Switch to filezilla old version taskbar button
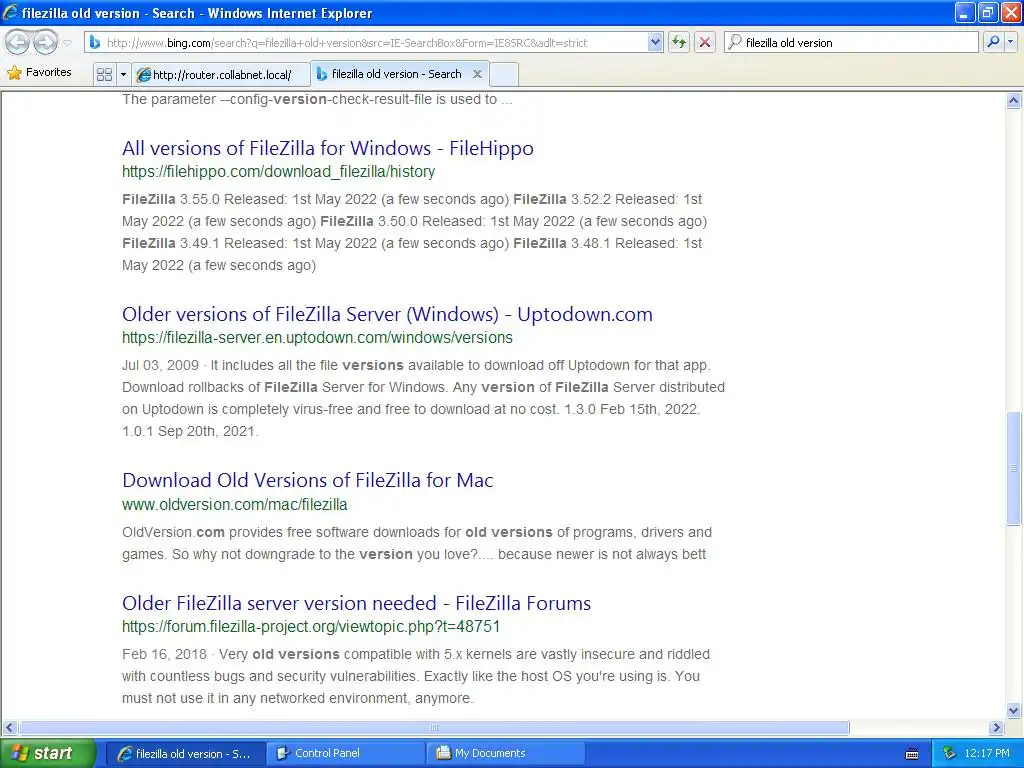1024x768 pixels. (x=185, y=754)
